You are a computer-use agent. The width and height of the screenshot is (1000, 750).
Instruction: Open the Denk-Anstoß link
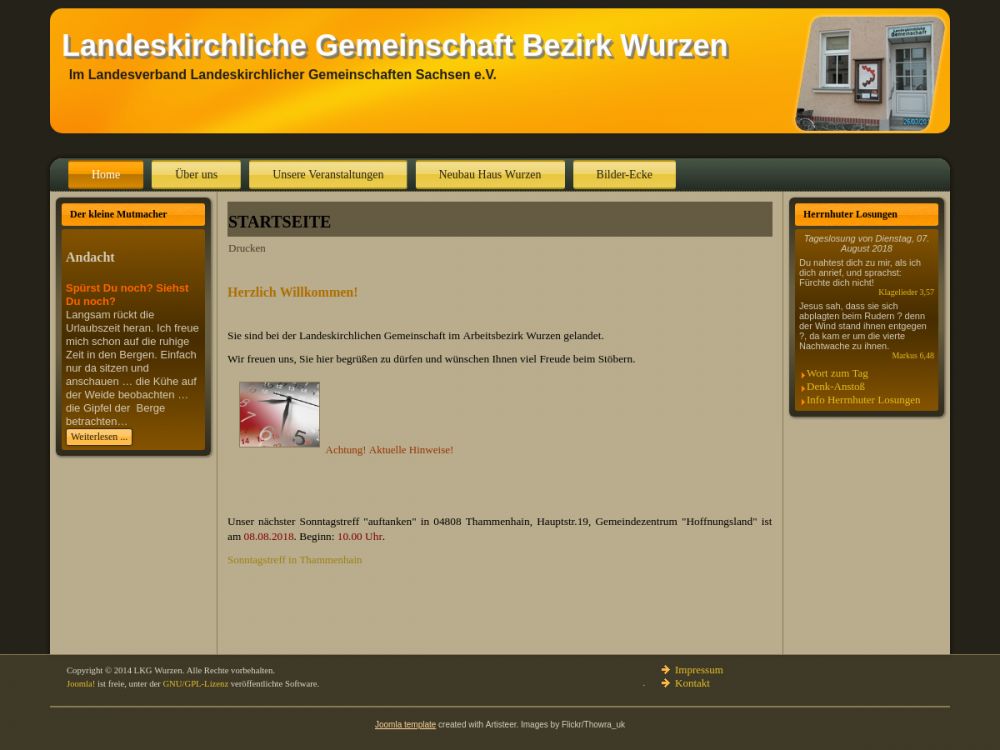click(x=835, y=387)
